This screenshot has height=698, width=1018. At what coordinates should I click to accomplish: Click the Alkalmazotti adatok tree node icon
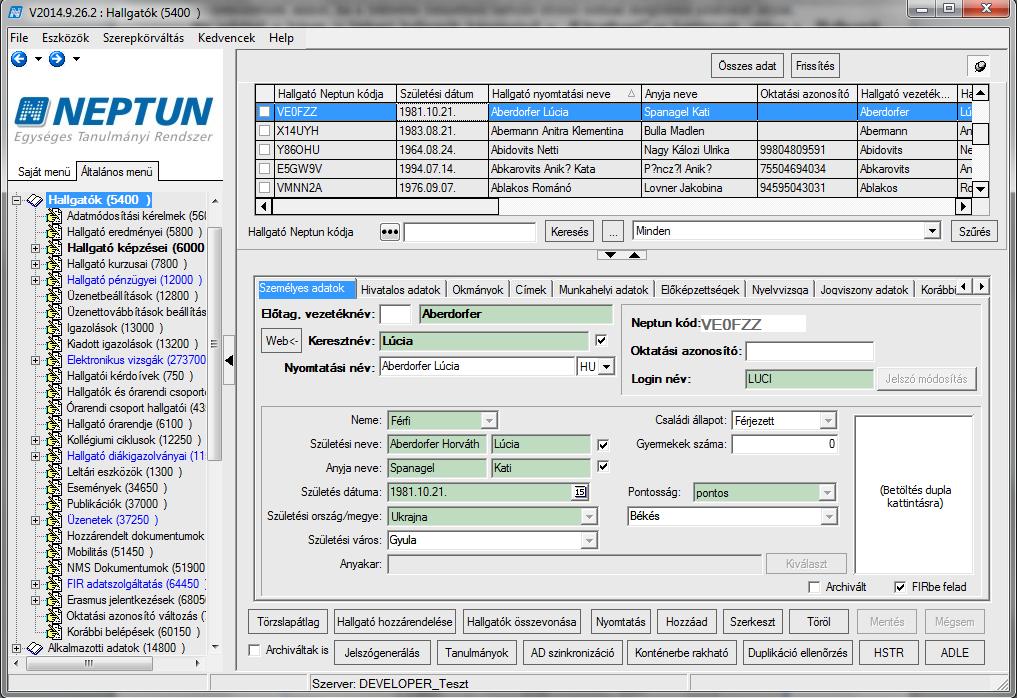pyautogui.click(x=35, y=648)
